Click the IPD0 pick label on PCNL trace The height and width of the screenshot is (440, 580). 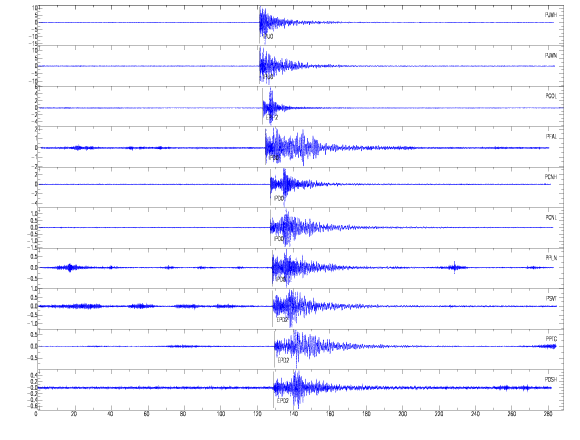tap(279, 239)
